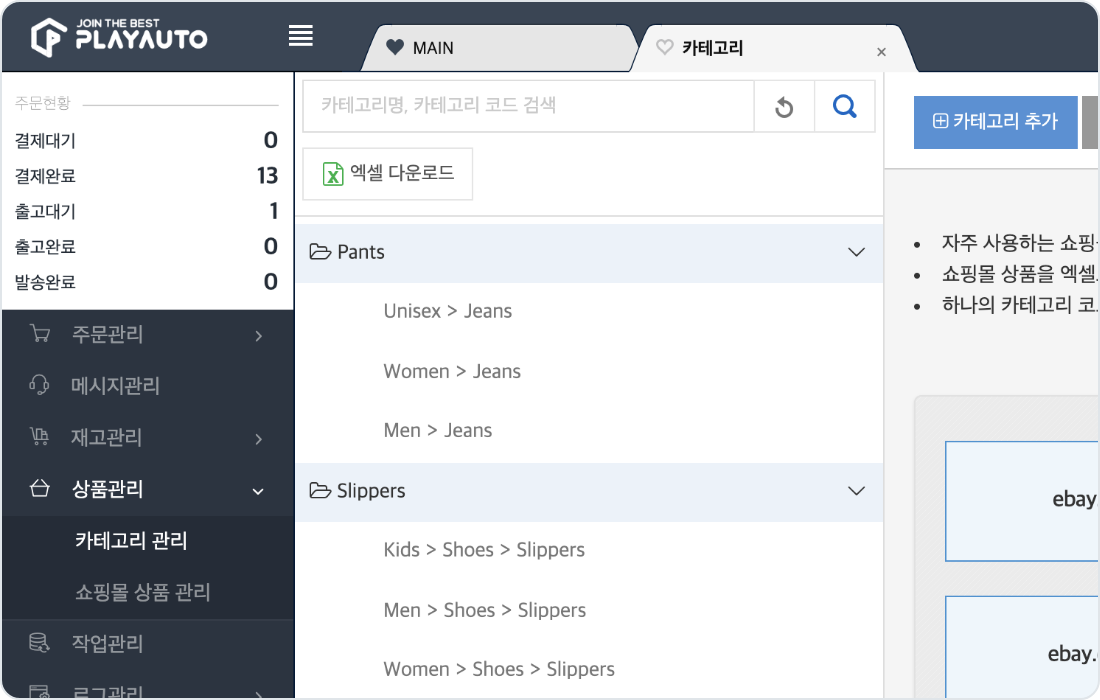This screenshot has width=1100, height=700.
Task: Click the heart icon on 카테고리 tab
Action: pos(664,48)
